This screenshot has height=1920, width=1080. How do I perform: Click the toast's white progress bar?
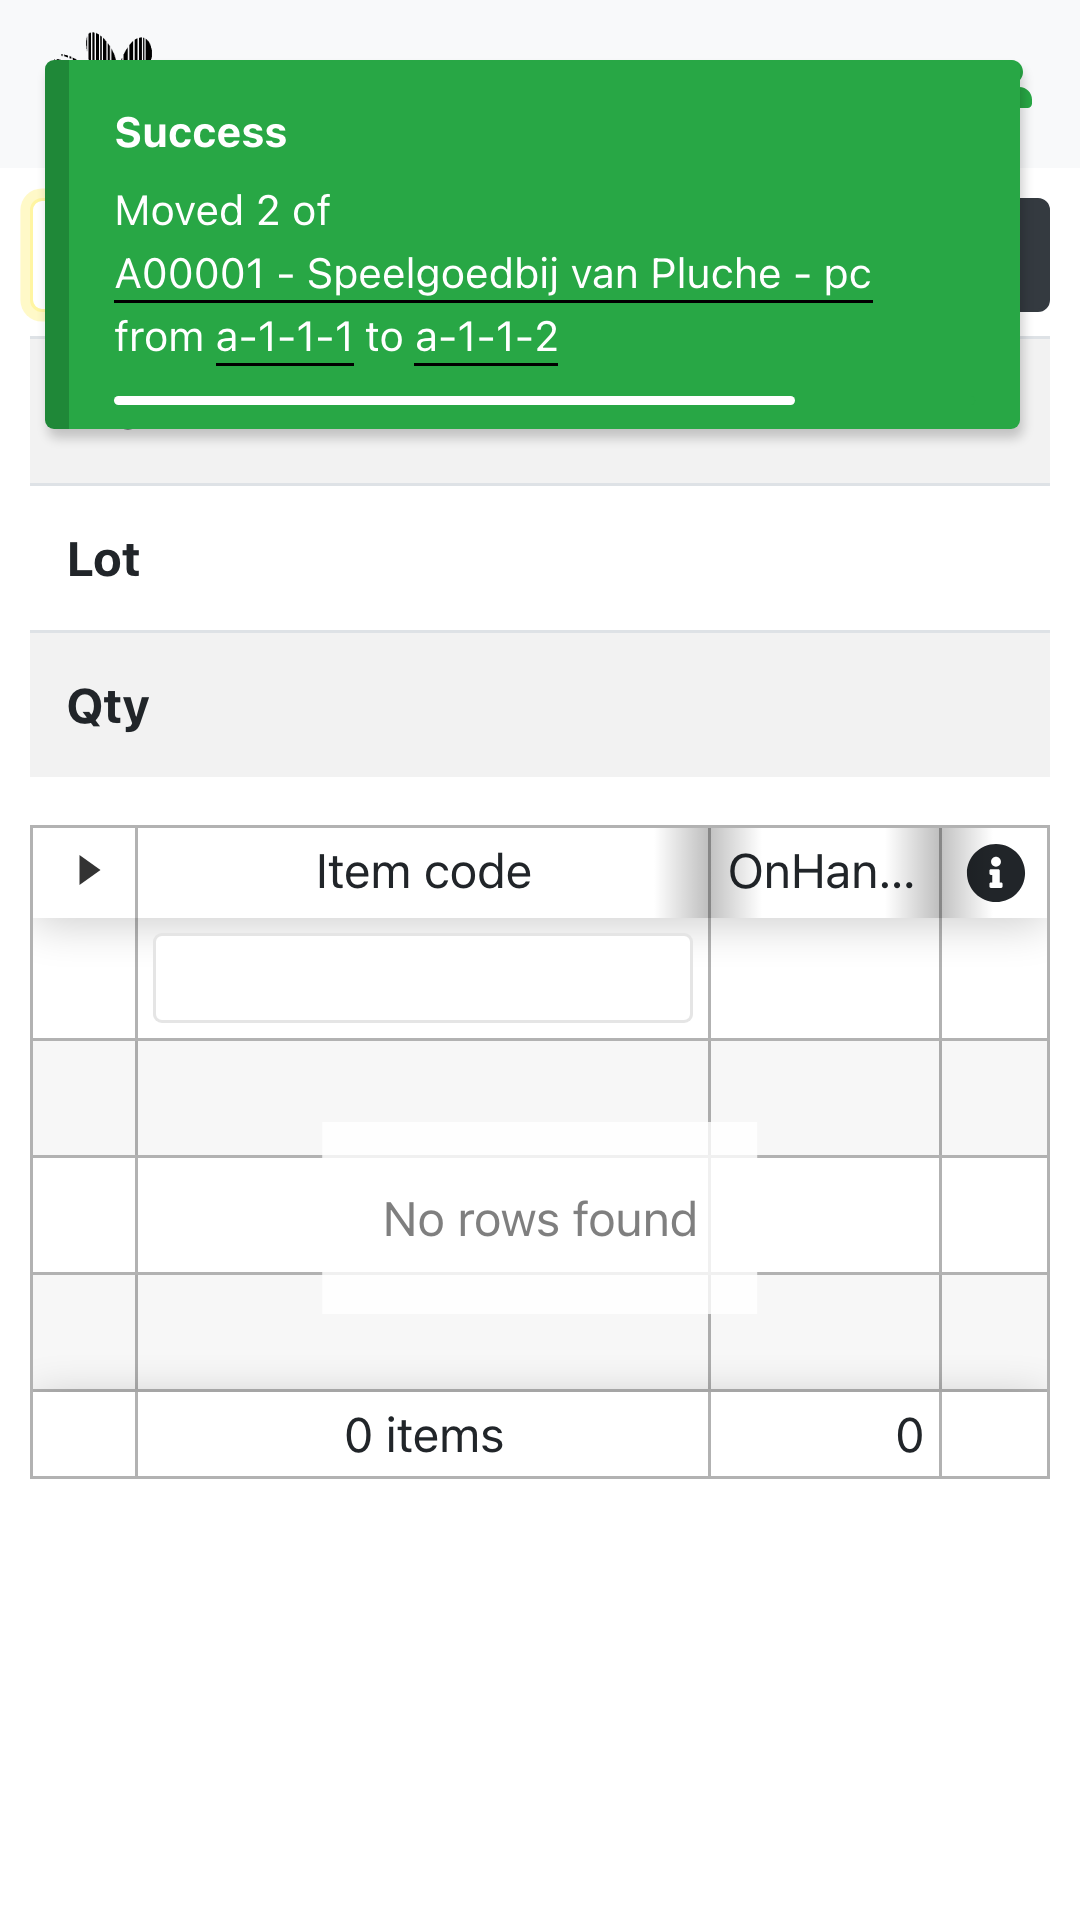click(454, 400)
